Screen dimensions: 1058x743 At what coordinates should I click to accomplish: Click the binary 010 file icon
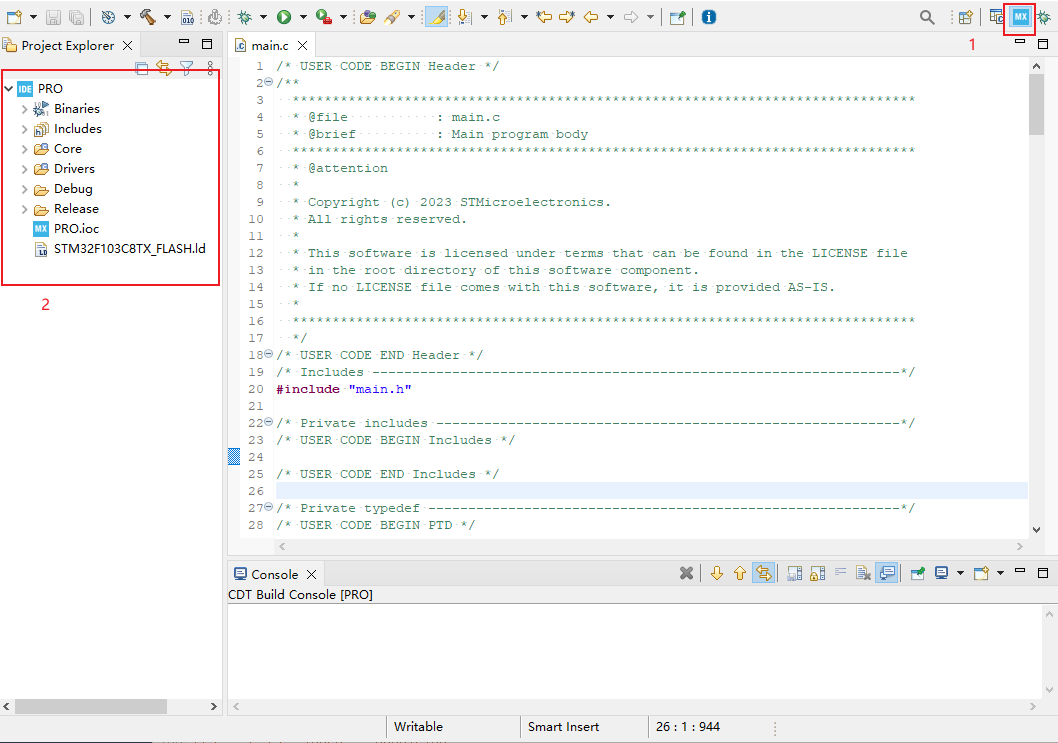pyautogui.click(x=188, y=17)
